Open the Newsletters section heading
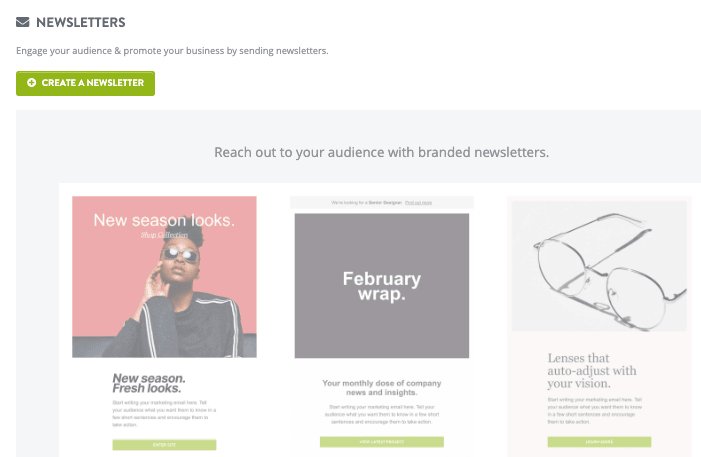The height and width of the screenshot is (457, 701). coord(80,22)
